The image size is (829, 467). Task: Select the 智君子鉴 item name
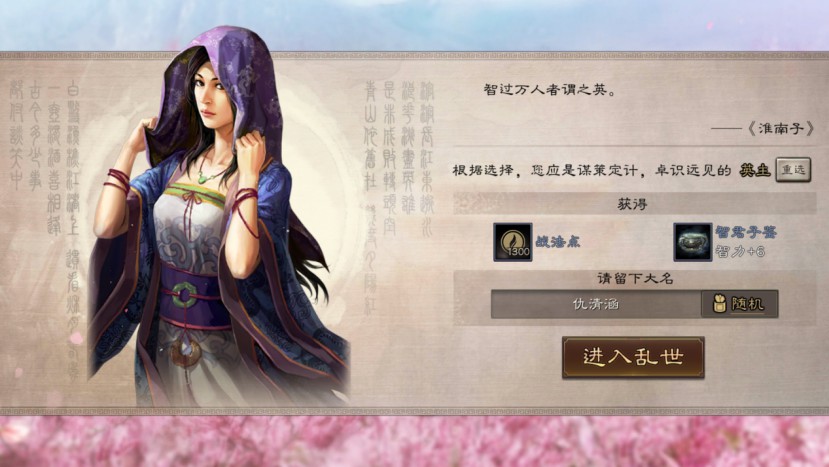[746, 232]
